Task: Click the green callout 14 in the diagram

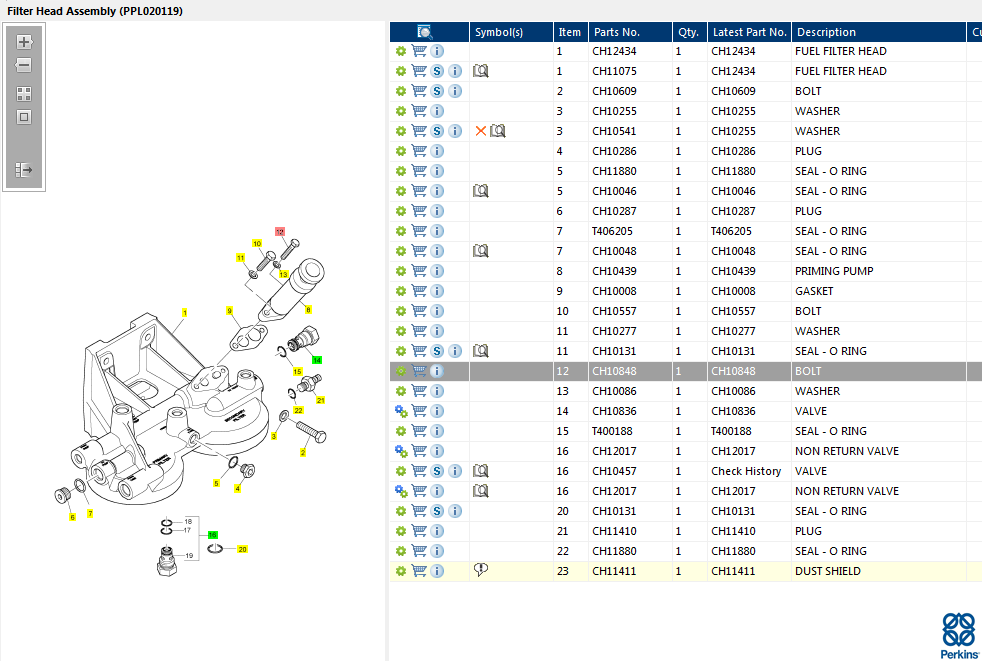Action: tap(316, 359)
